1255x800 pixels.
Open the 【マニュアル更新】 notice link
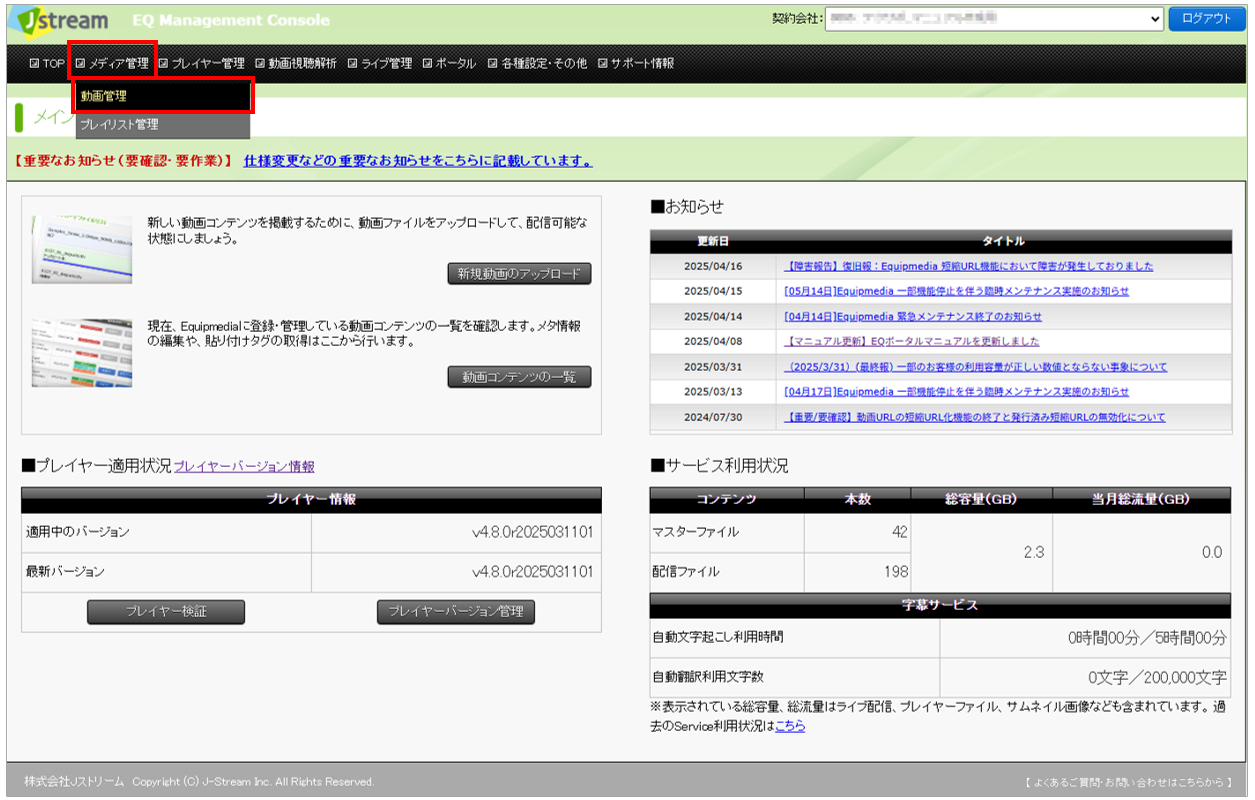click(912, 341)
